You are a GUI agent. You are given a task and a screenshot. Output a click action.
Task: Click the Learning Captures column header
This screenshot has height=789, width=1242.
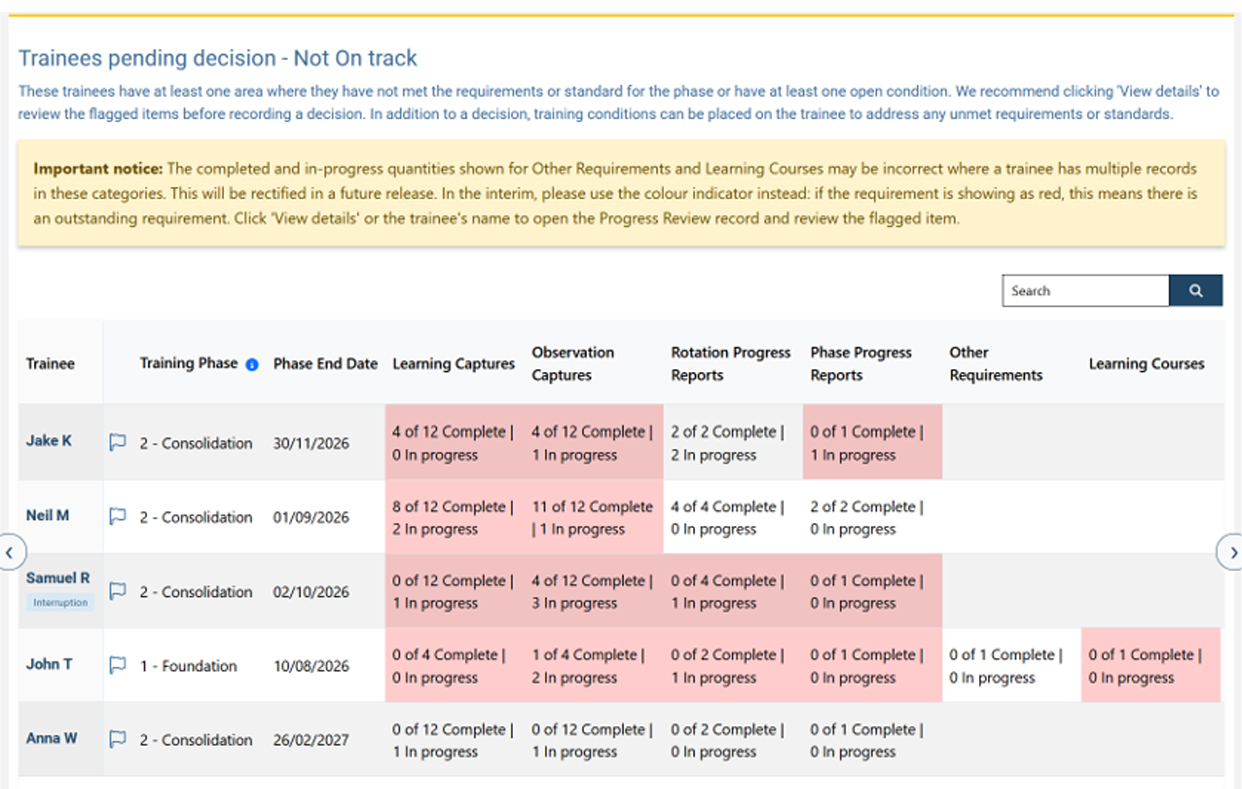[453, 364]
